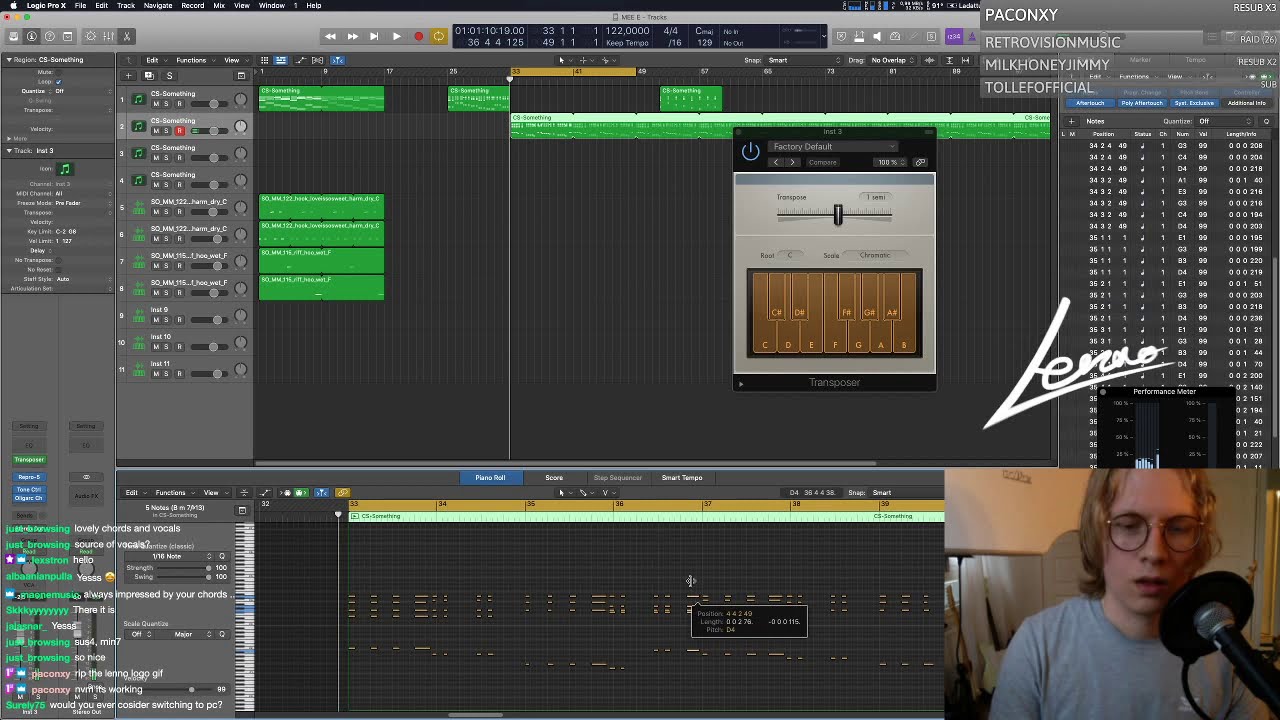This screenshot has height=720, width=1280.
Task: Open tracks area Edit dropdown
Action: [155, 60]
